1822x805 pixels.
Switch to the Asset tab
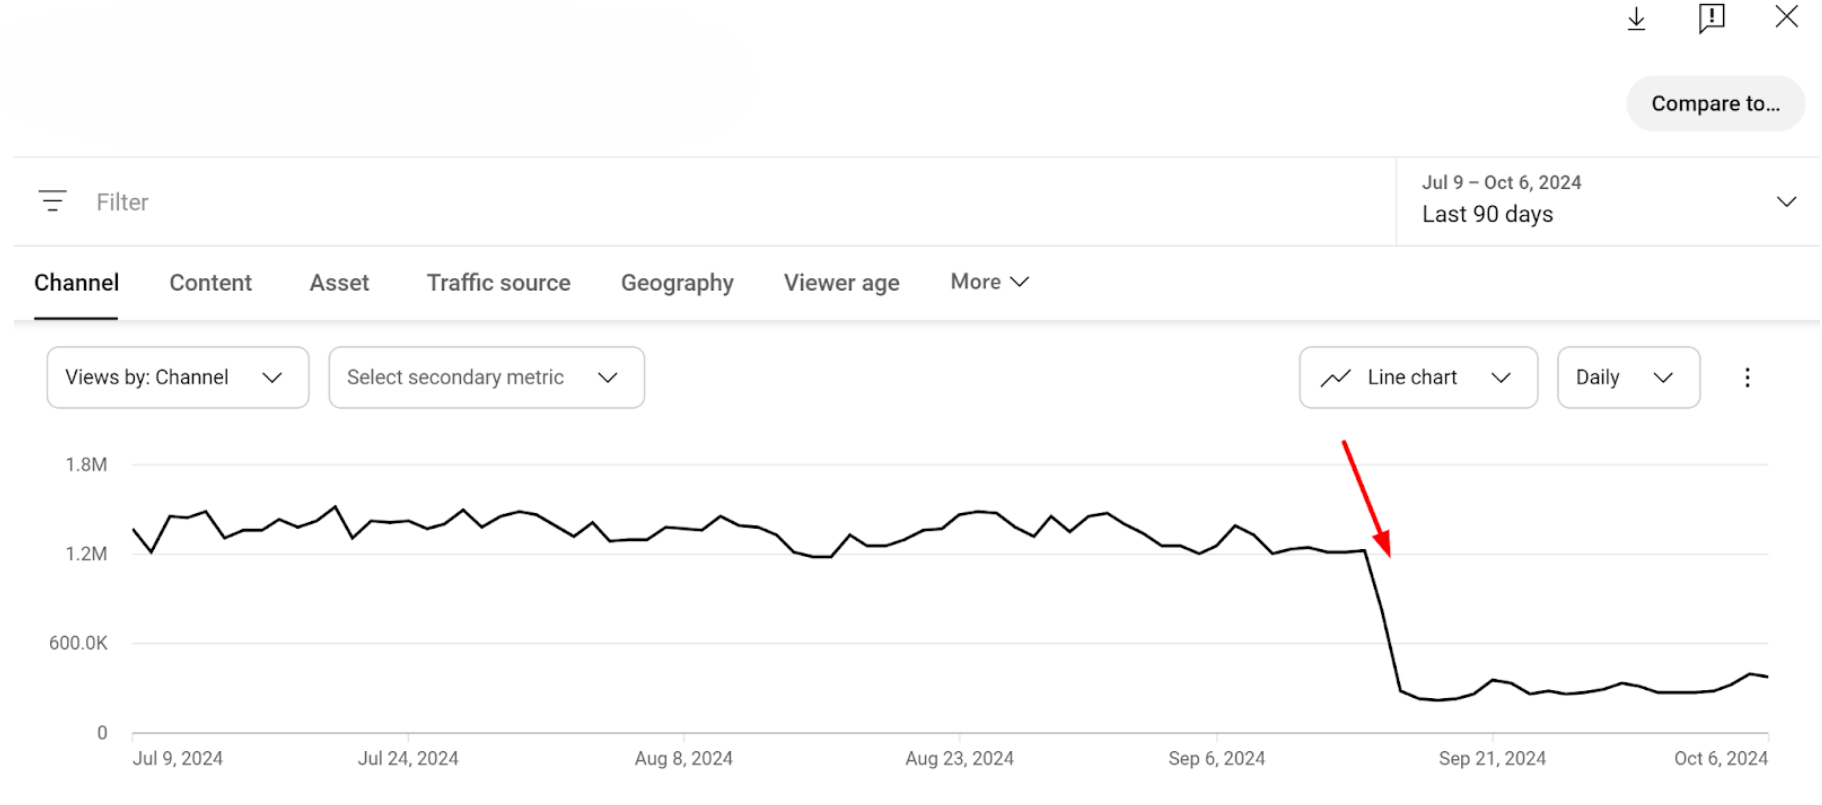[x=339, y=283]
